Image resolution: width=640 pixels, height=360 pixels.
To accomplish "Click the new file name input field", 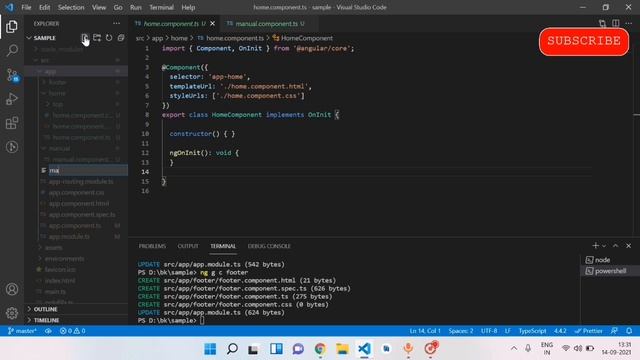I will pos(88,170).
